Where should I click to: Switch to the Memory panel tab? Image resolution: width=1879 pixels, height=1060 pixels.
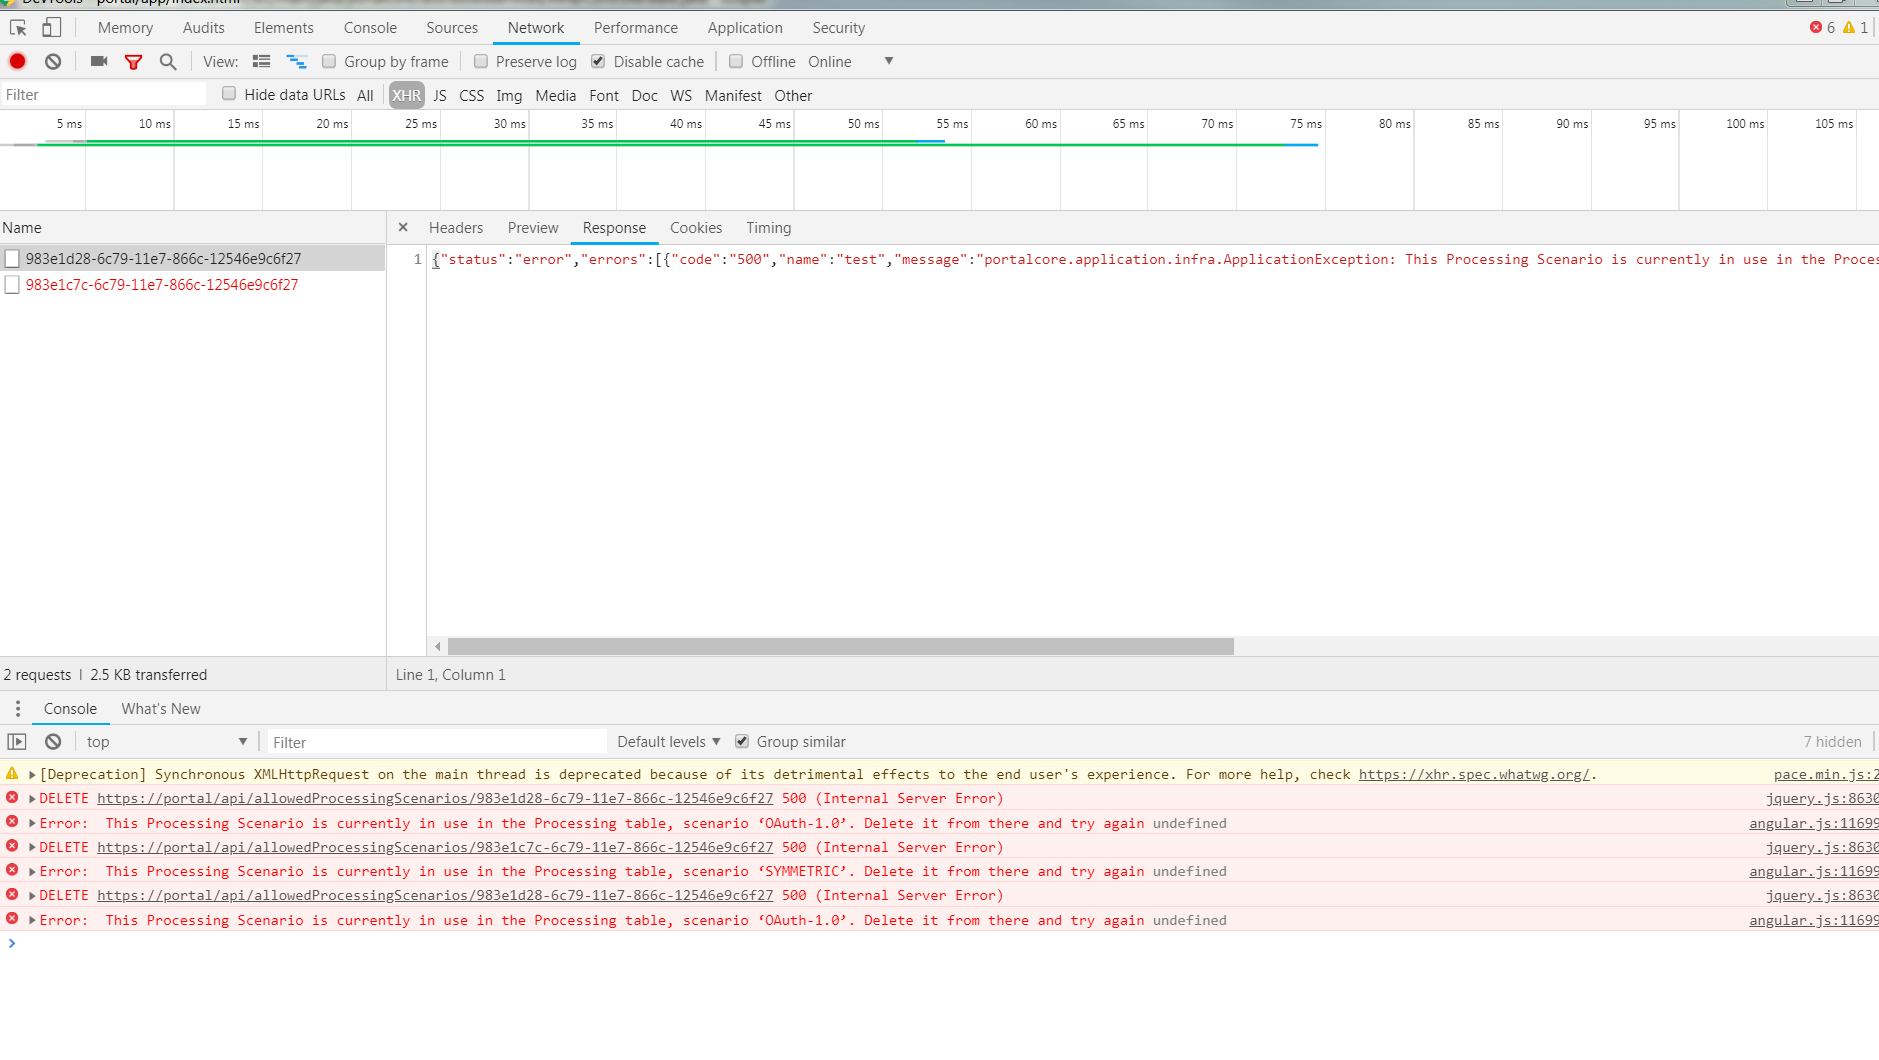(x=125, y=28)
